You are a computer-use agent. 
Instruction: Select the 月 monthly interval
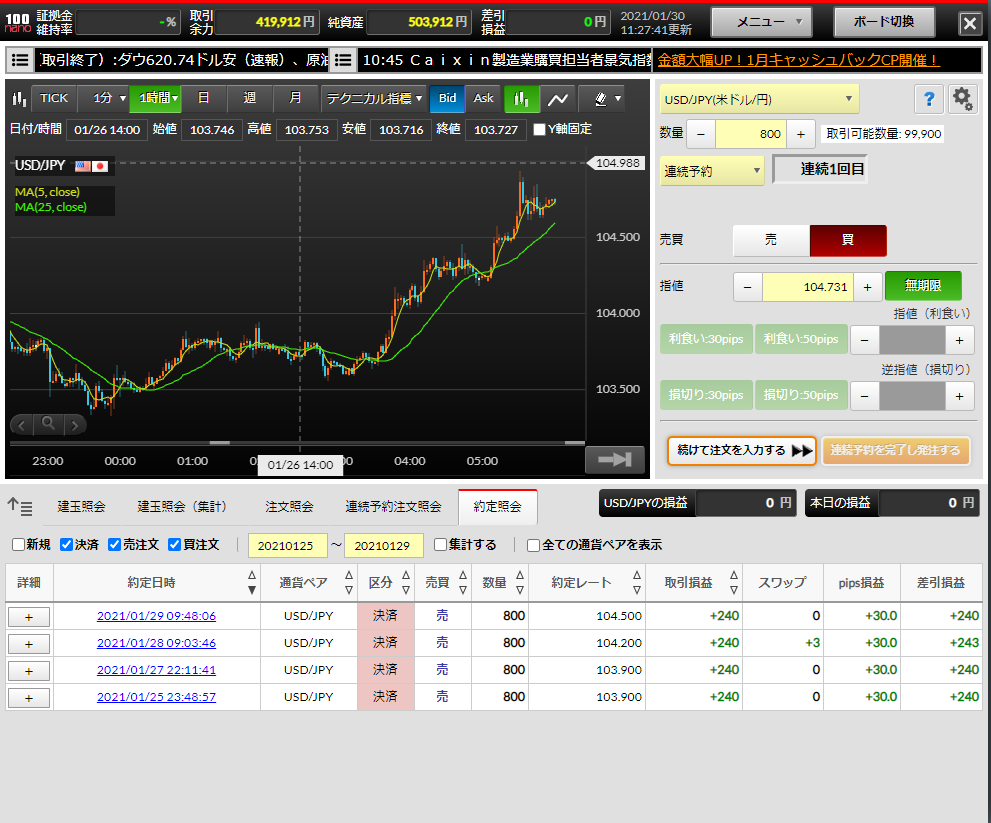(295, 99)
